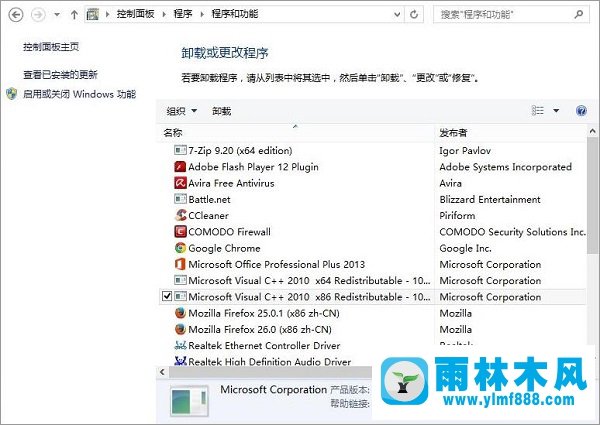Click the details pane program thumbnail
The height and width of the screenshot is (425, 600).
point(189,401)
